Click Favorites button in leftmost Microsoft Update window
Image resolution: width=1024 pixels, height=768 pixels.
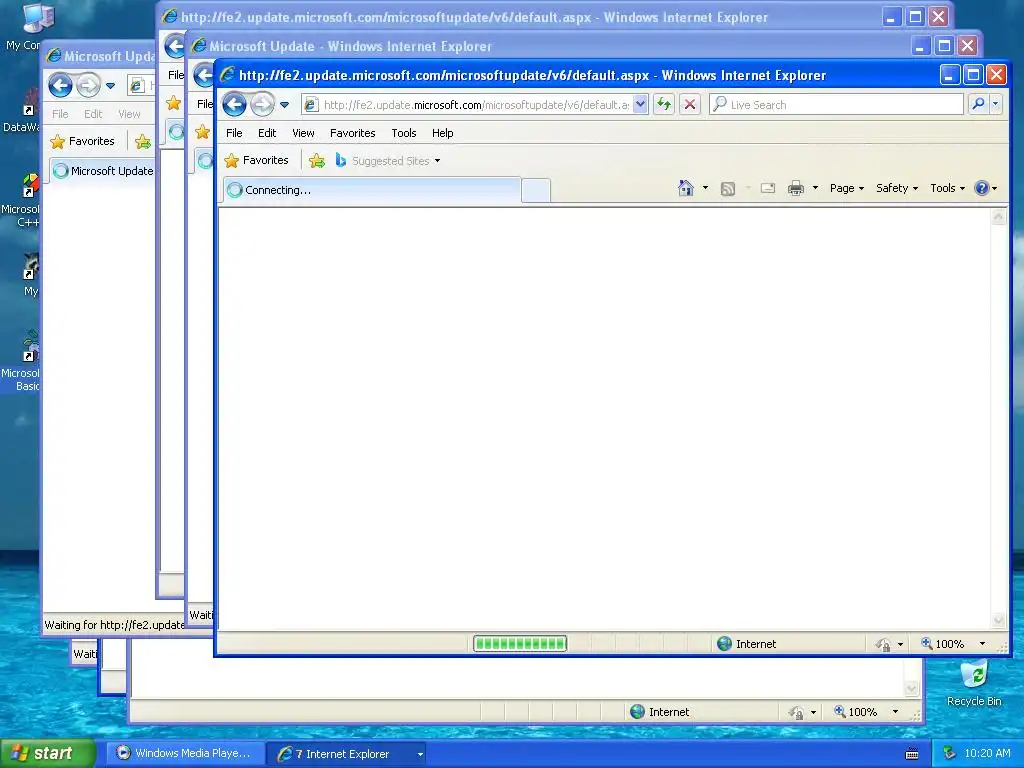coord(82,141)
